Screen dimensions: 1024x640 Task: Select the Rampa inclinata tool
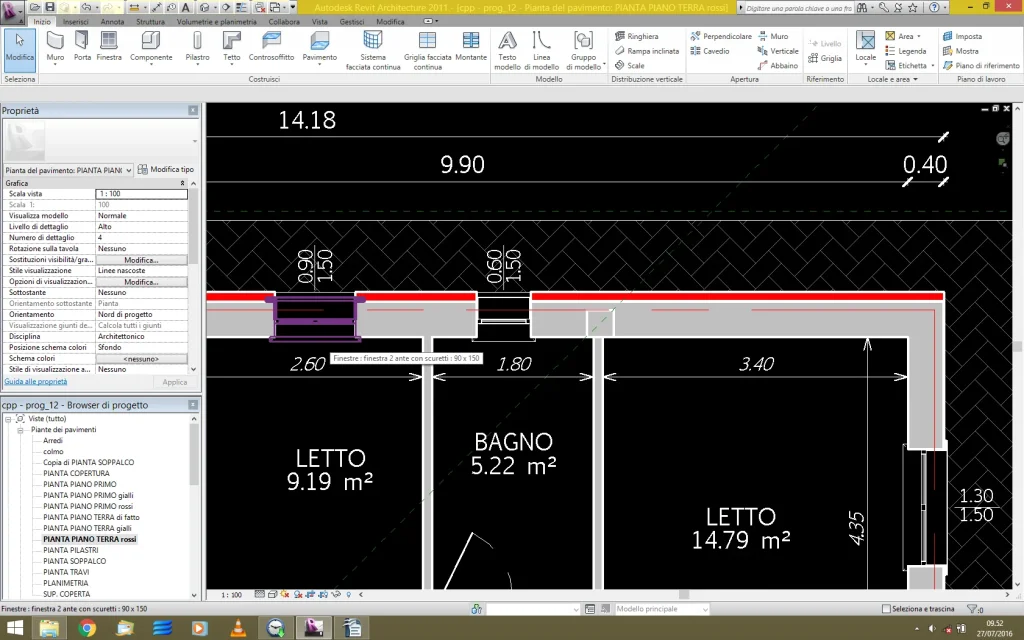(647, 51)
